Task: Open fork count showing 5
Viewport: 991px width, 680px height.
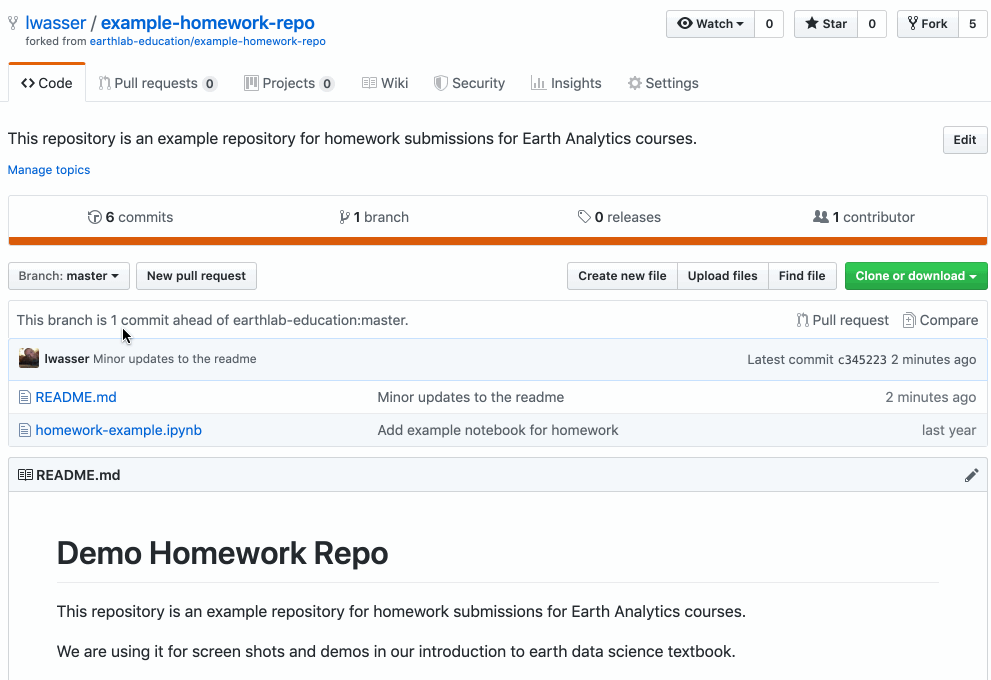Action: point(973,24)
